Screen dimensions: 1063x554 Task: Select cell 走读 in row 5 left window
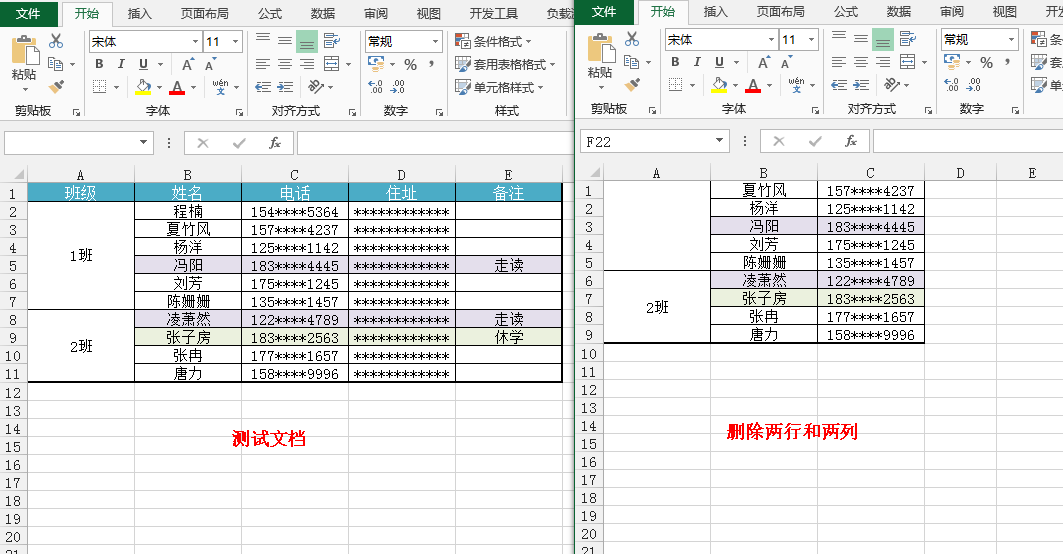coord(508,265)
